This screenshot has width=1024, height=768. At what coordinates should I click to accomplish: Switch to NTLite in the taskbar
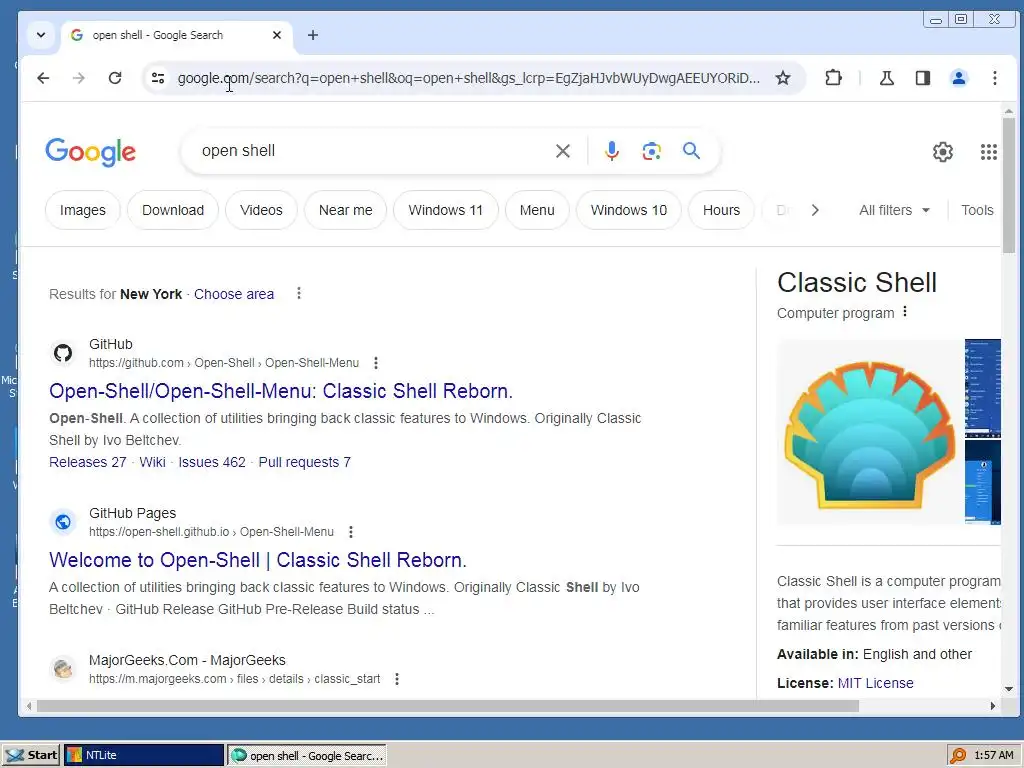coord(144,755)
